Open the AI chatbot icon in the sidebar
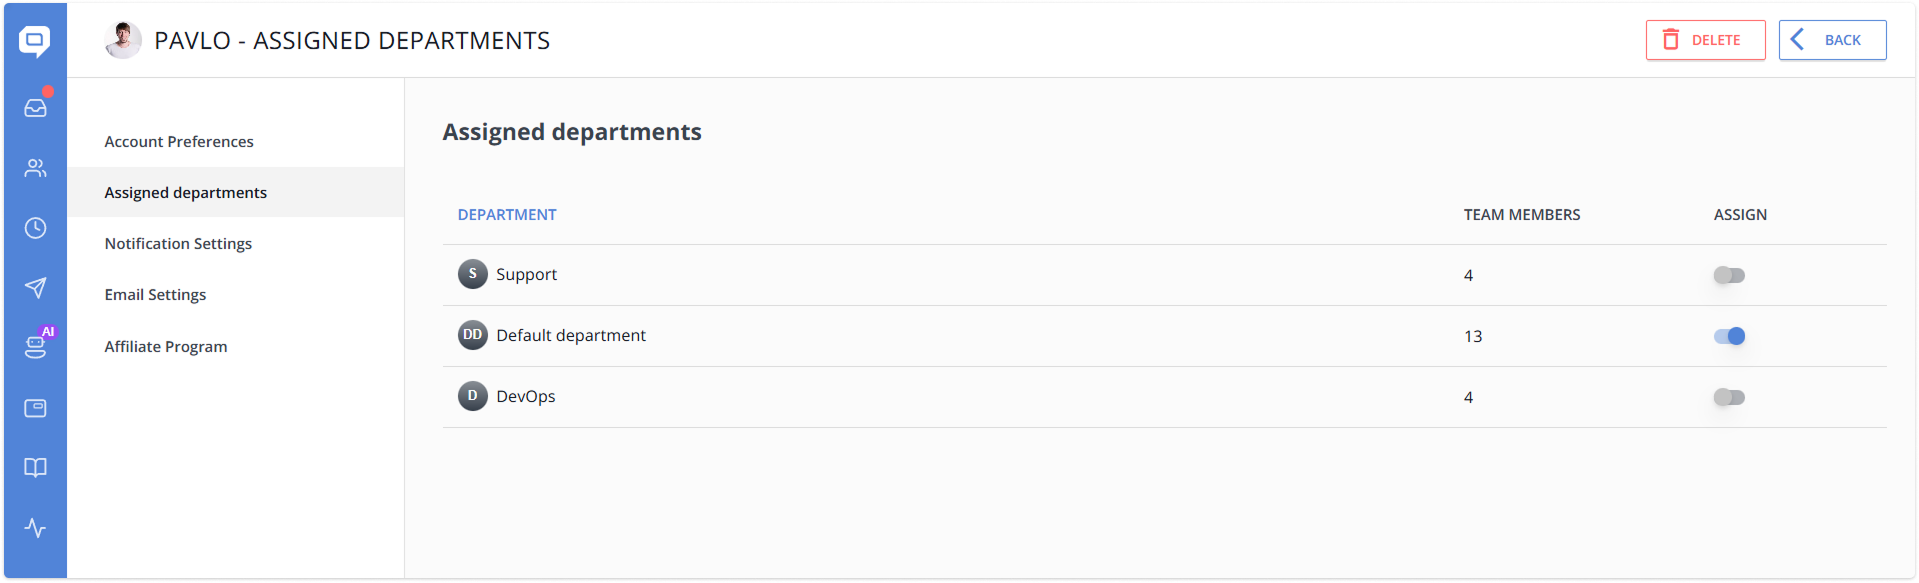Screen dimensions: 1919x583 click(x=36, y=348)
